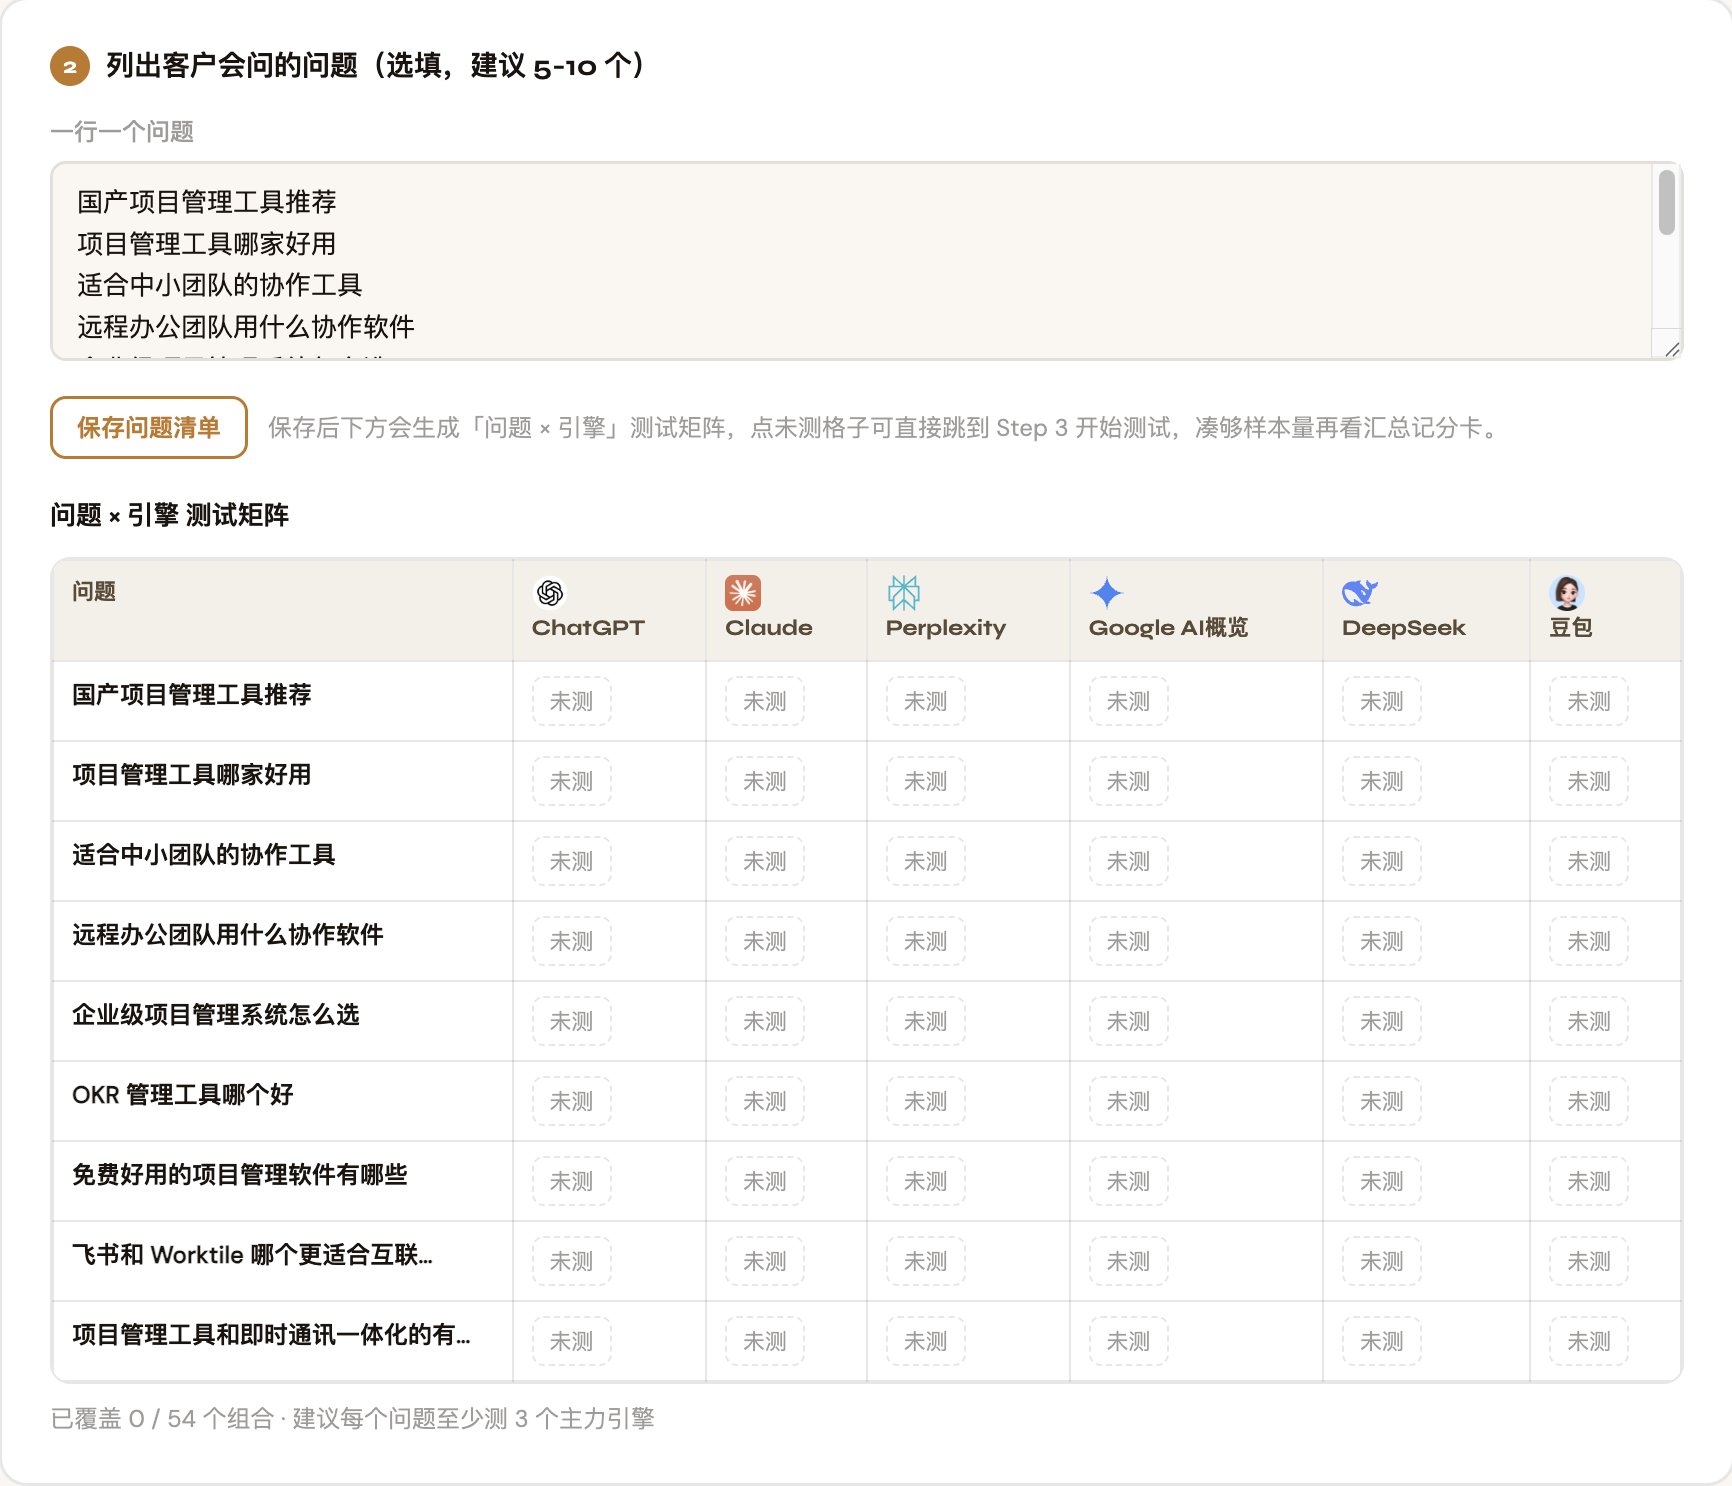This screenshot has height=1486, width=1732.
Task: Click 未测 for 企业级项目管理系统怎么选 under 豆包
Action: [x=1589, y=1021]
